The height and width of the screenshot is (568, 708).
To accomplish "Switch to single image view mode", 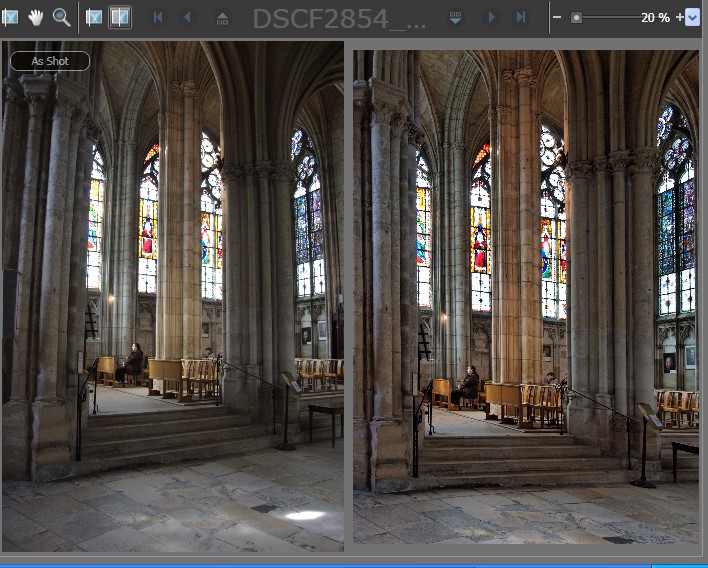I will (93, 18).
